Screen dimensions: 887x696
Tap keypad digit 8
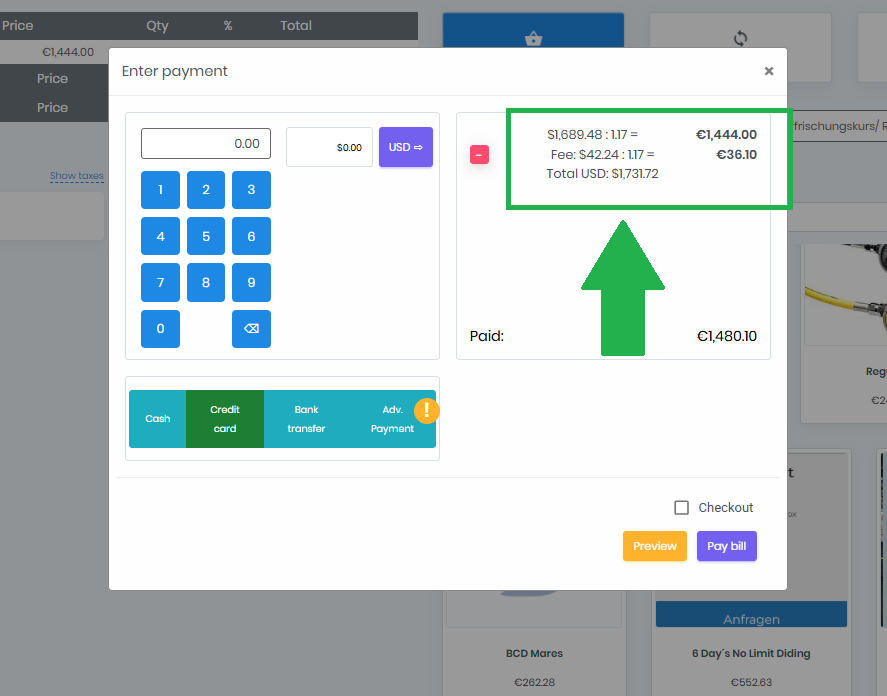tap(206, 282)
